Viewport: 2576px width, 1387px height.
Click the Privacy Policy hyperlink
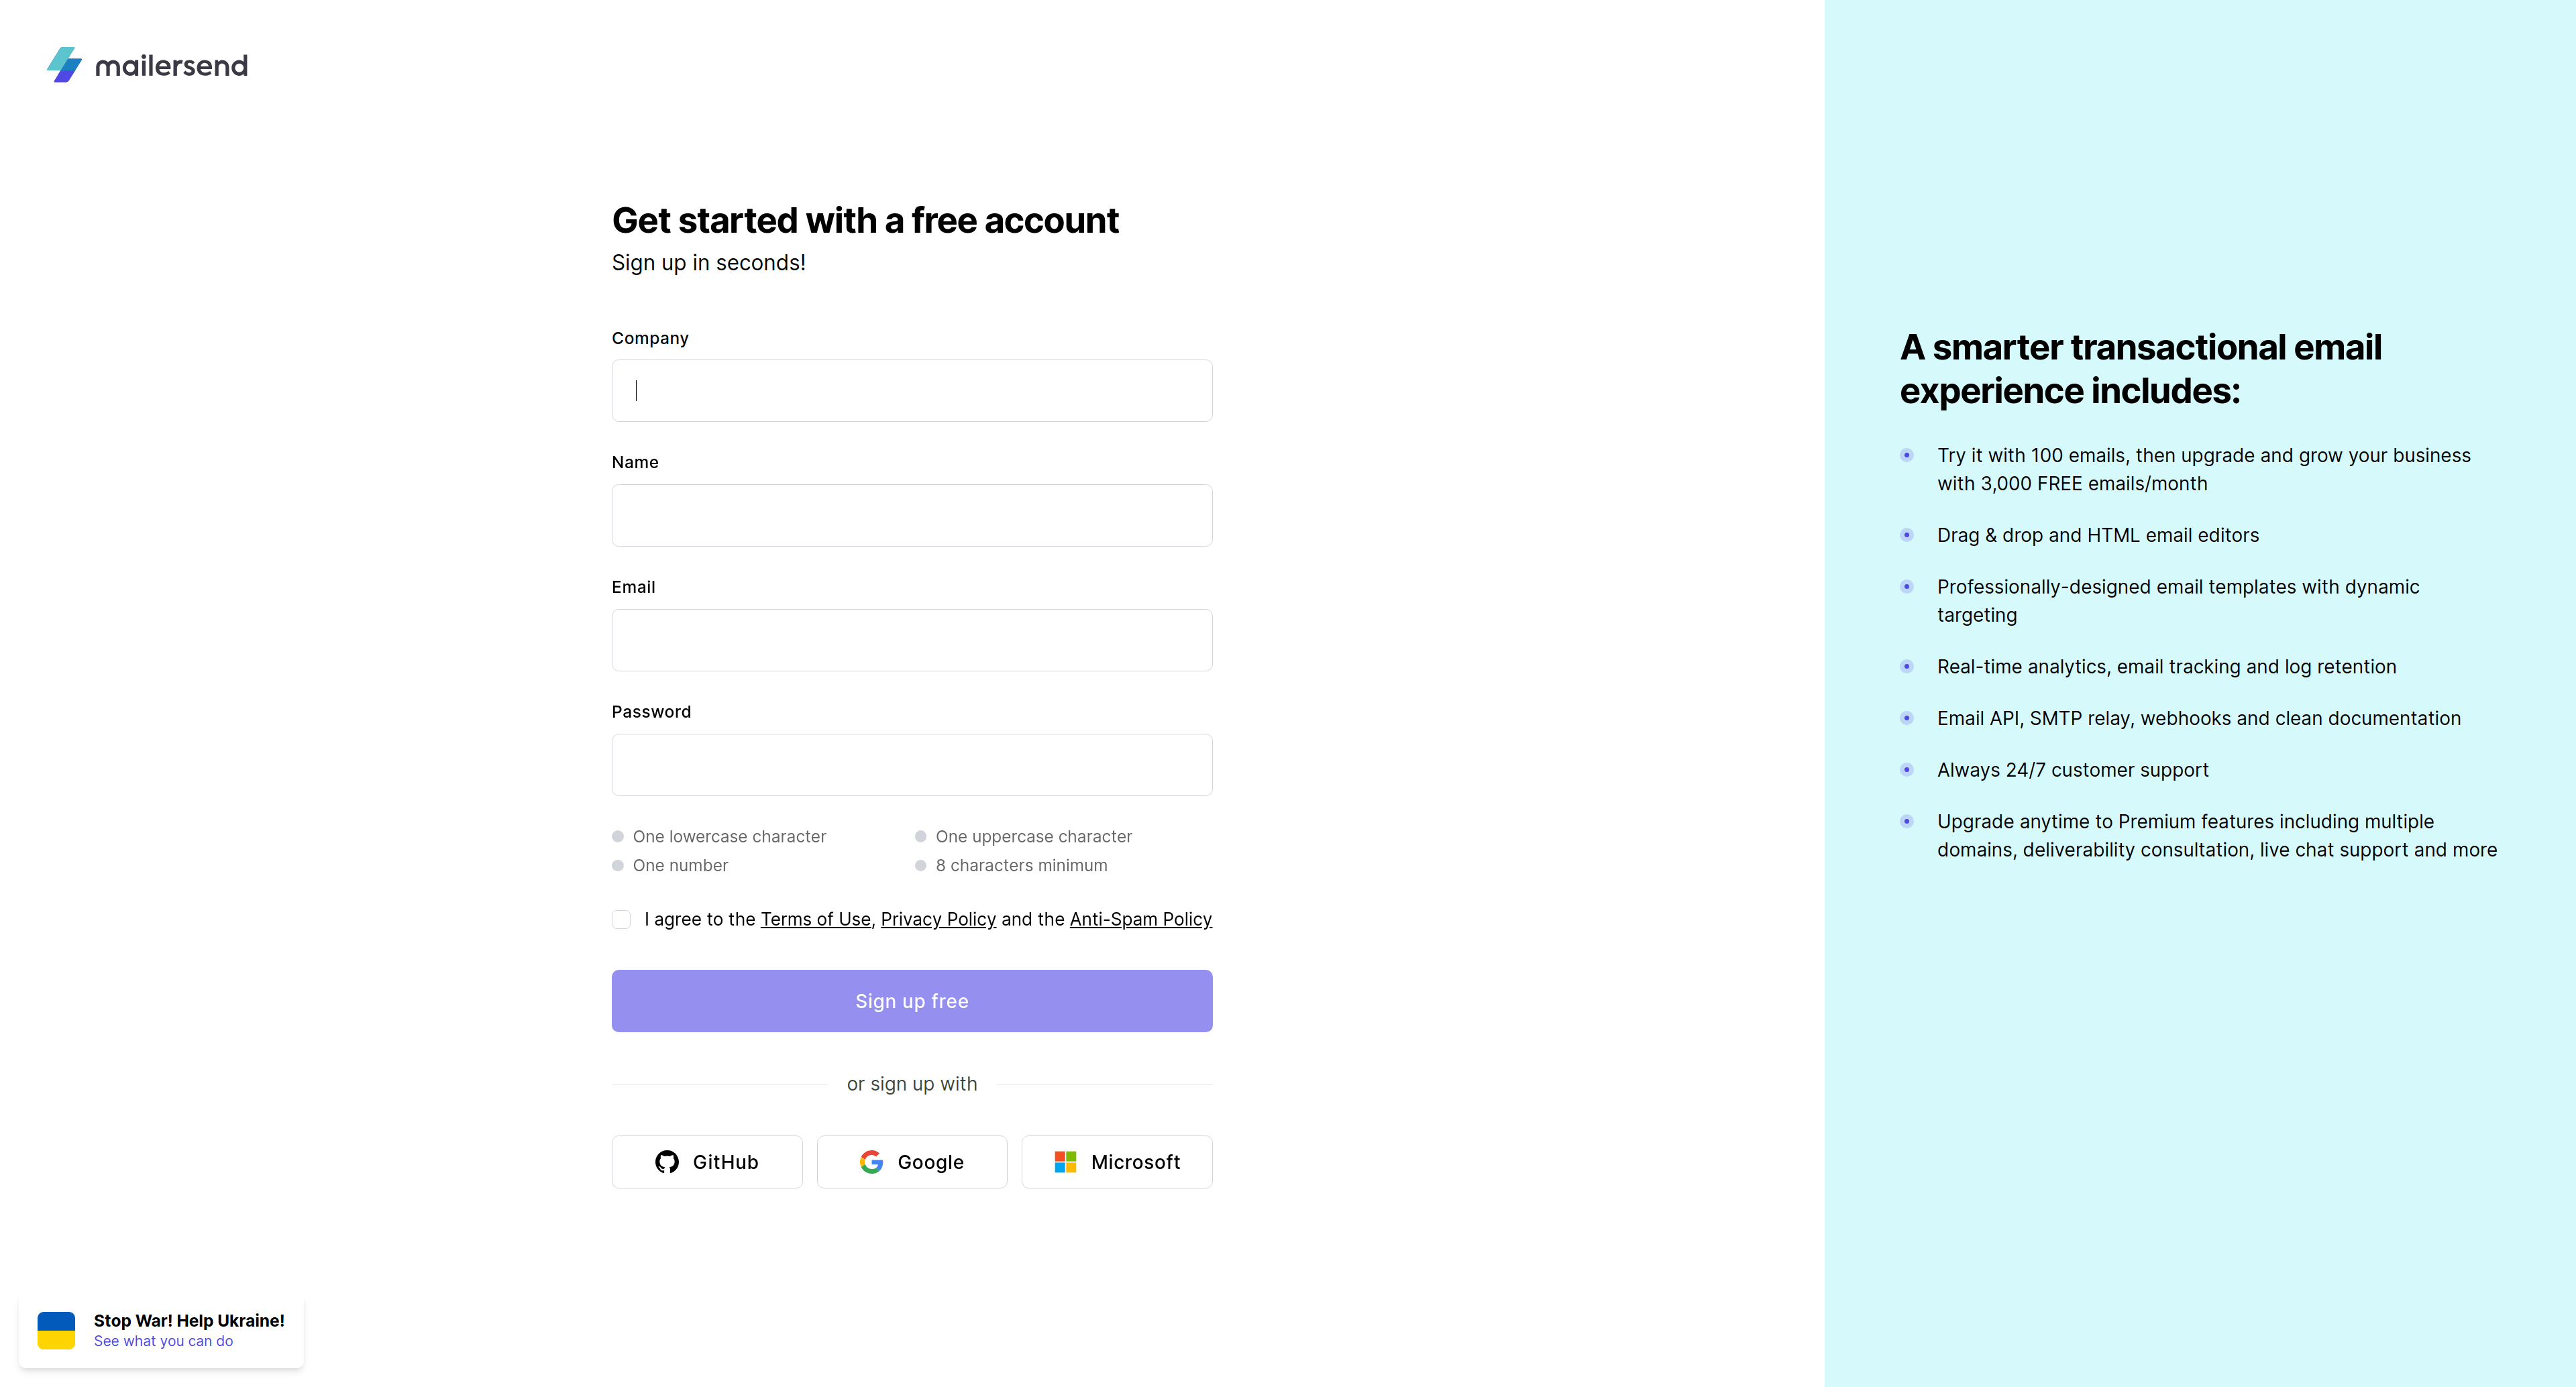pos(938,919)
